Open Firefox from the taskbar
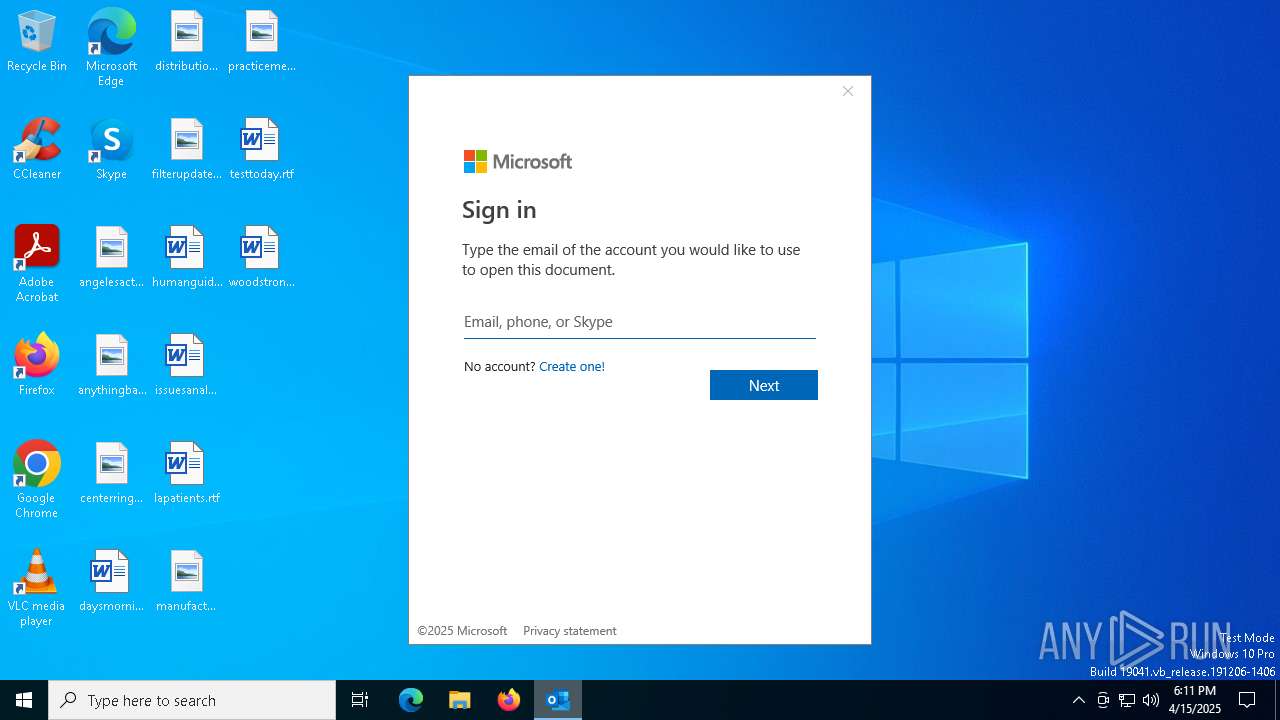Screen dimensions: 1280x720 pyautogui.click(x=509, y=700)
